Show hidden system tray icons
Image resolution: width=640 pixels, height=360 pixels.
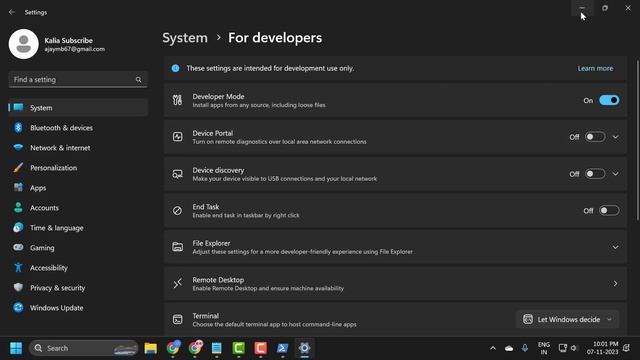(x=493, y=348)
